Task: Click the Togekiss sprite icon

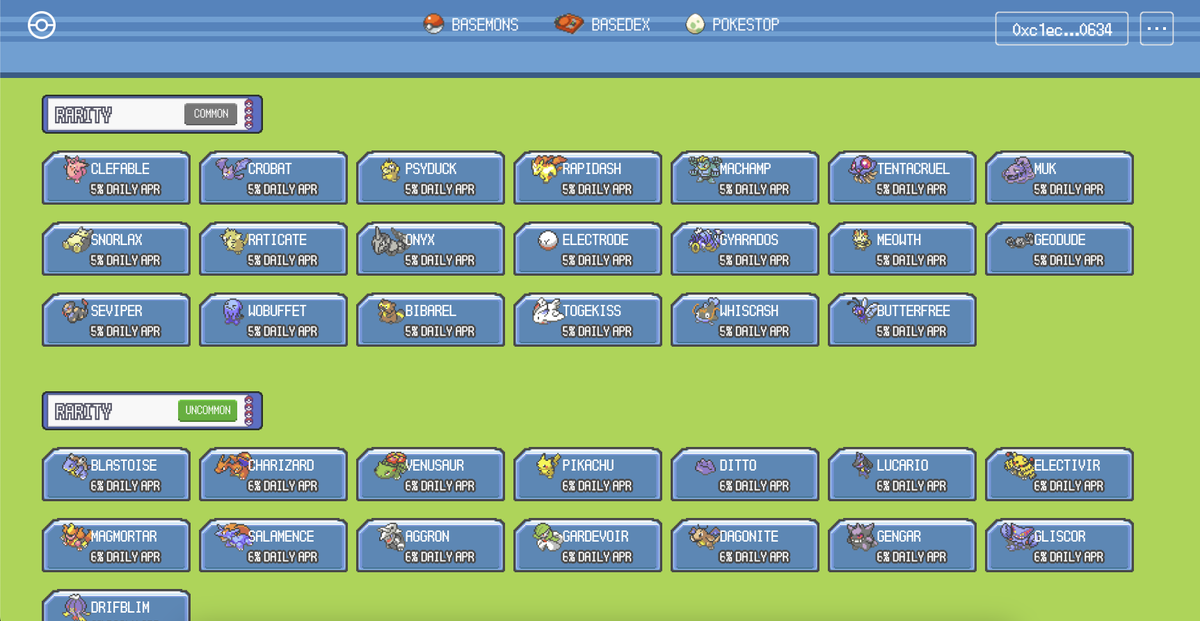Action: pos(547,311)
